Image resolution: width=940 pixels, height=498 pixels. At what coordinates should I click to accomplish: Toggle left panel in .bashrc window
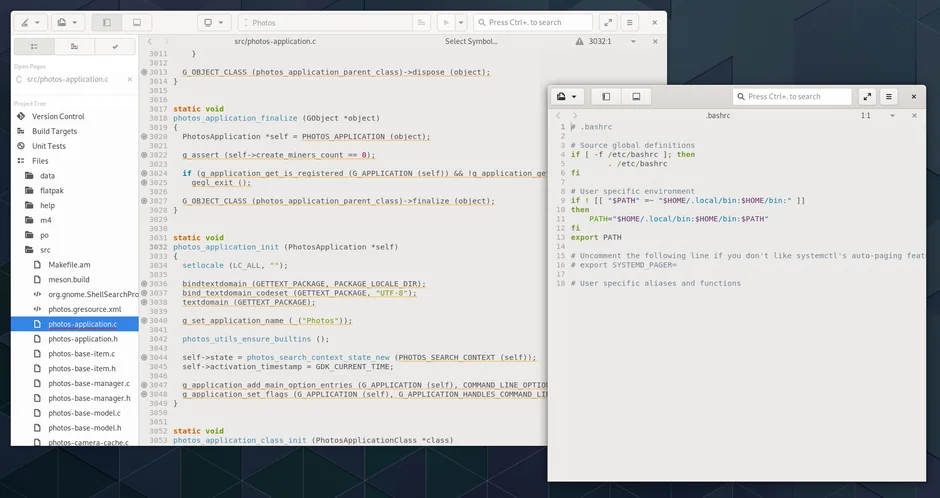[606, 97]
